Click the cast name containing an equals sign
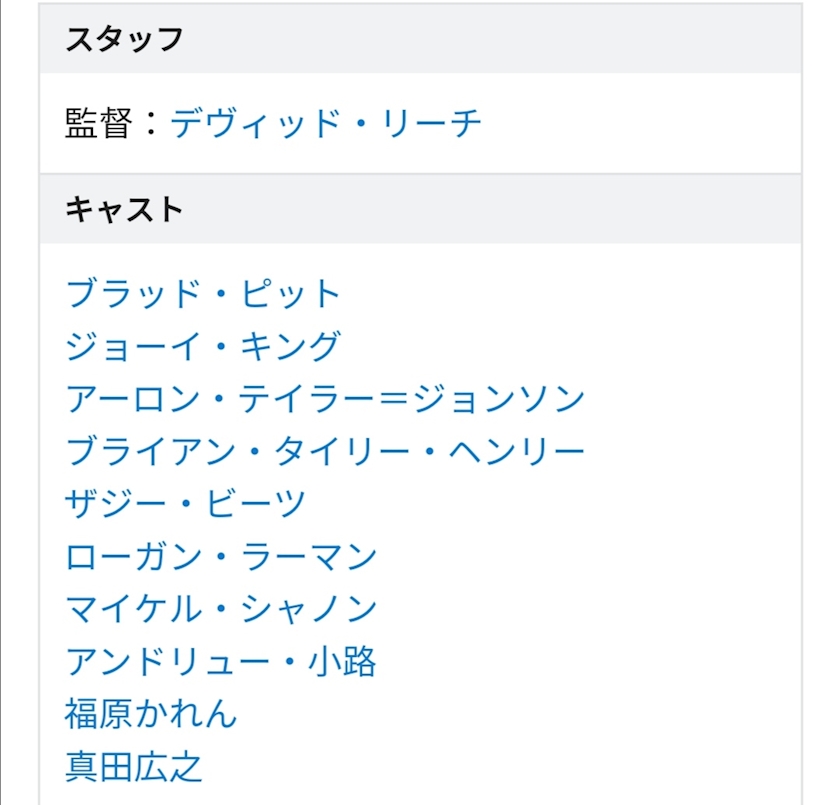Image resolution: width=840 pixels, height=805 pixels. (x=325, y=399)
